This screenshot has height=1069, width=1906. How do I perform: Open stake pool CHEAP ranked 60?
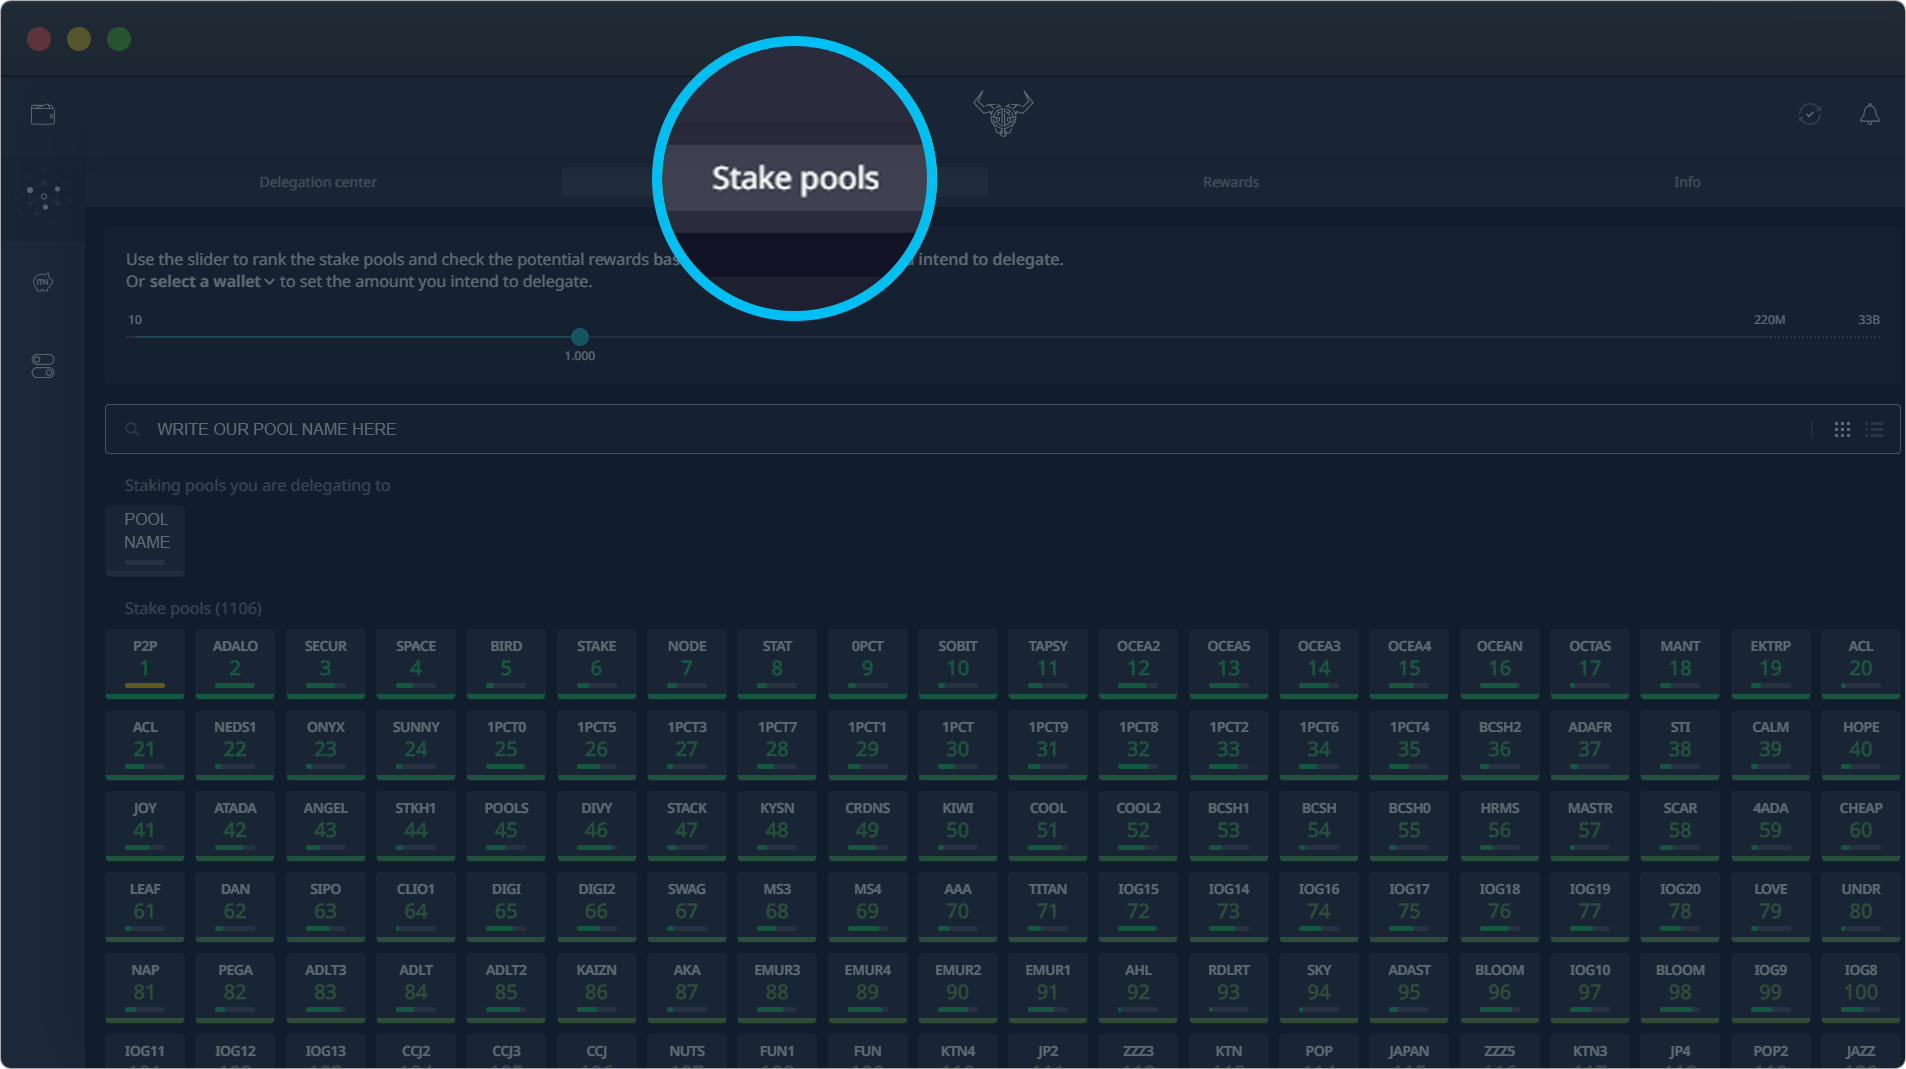point(1861,826)
